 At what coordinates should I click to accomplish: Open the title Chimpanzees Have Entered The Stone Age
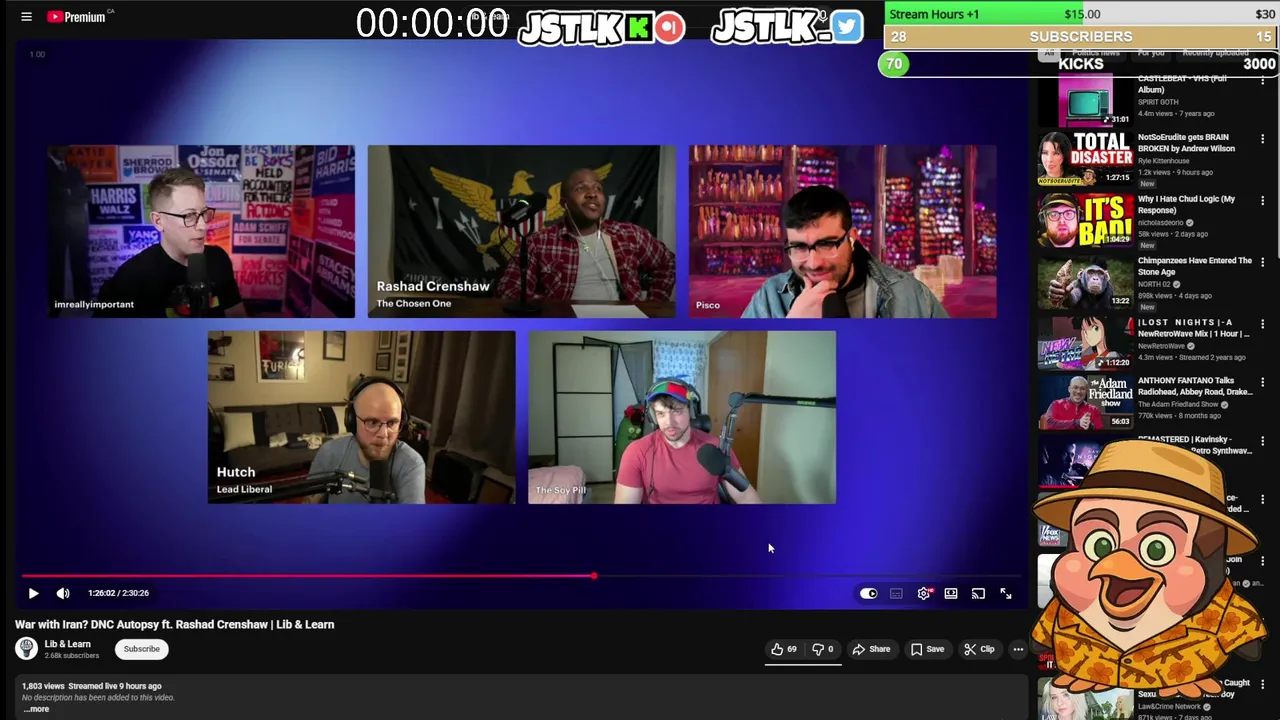(x=1194, y=266)
